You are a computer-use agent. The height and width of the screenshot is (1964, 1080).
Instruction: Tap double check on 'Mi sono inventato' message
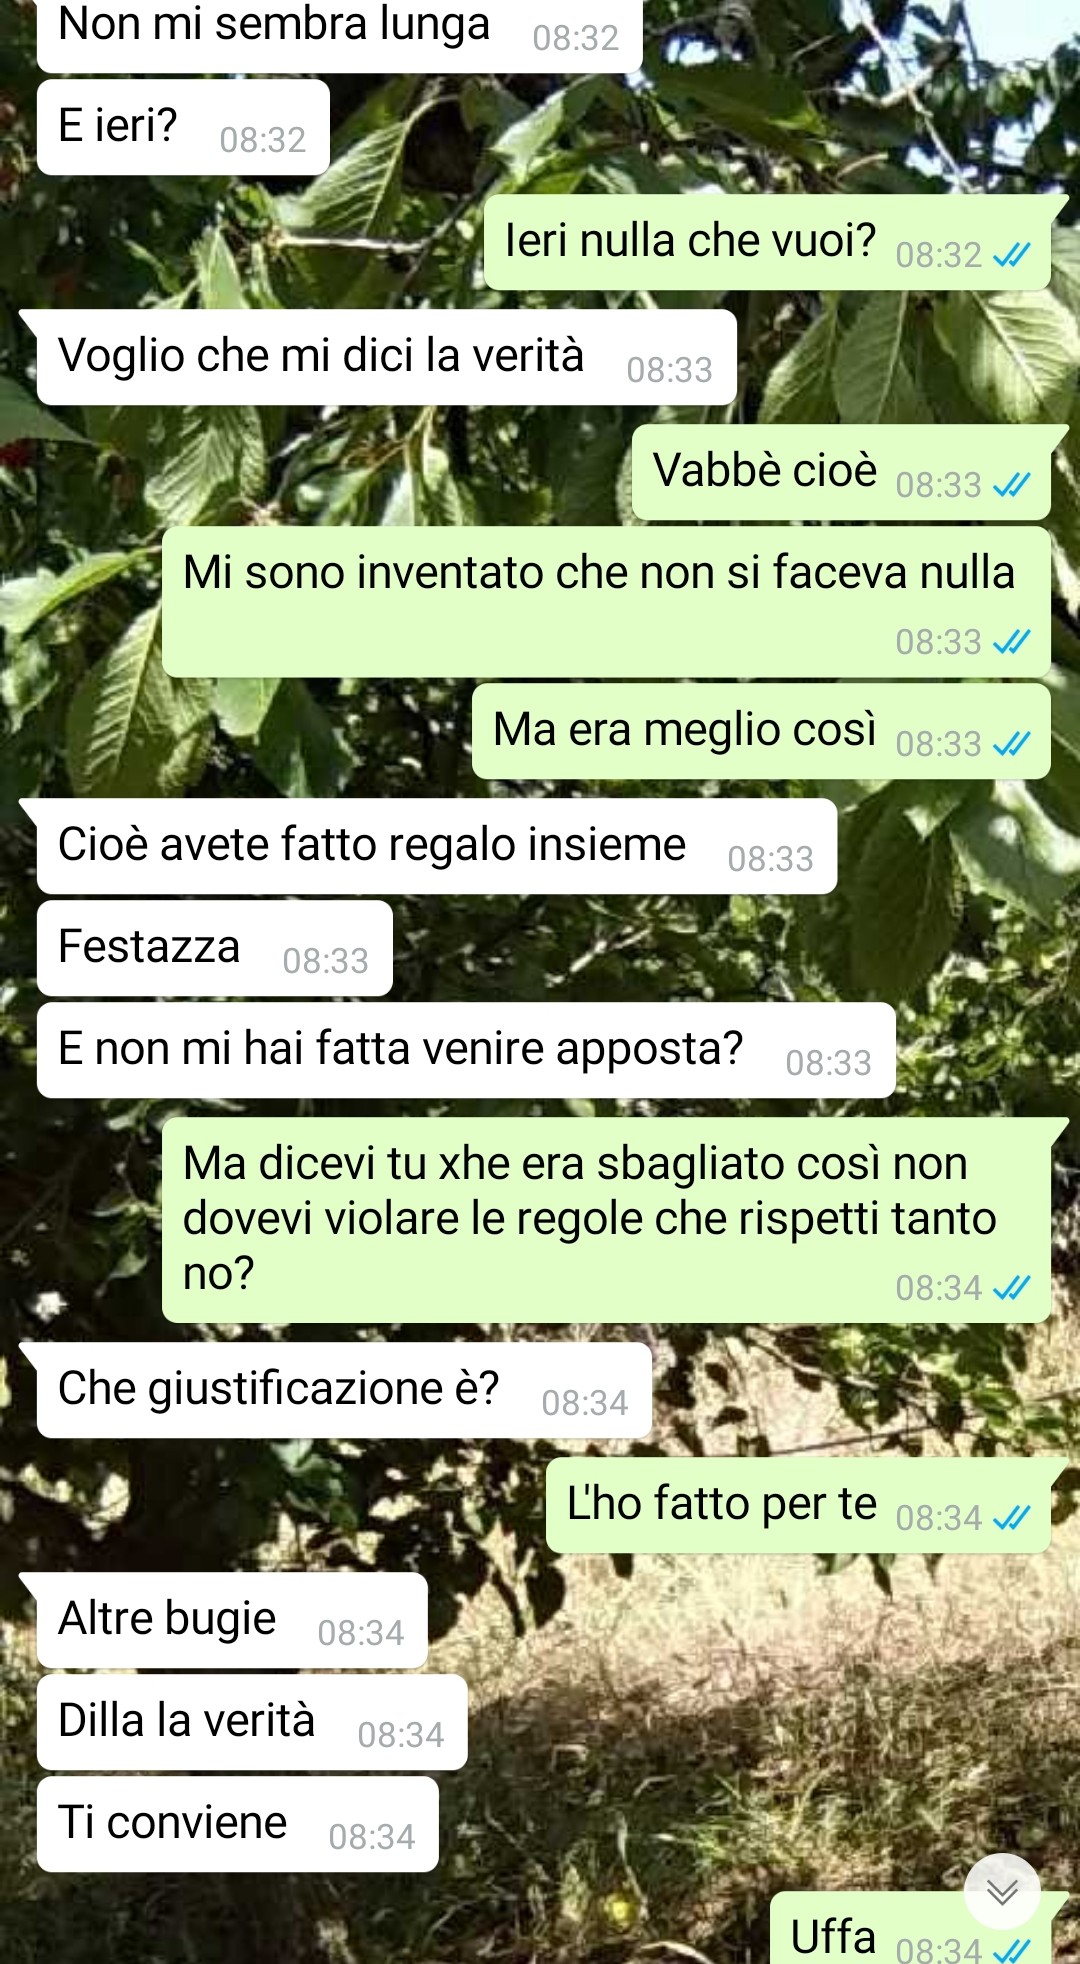[x=1011, y=641]
